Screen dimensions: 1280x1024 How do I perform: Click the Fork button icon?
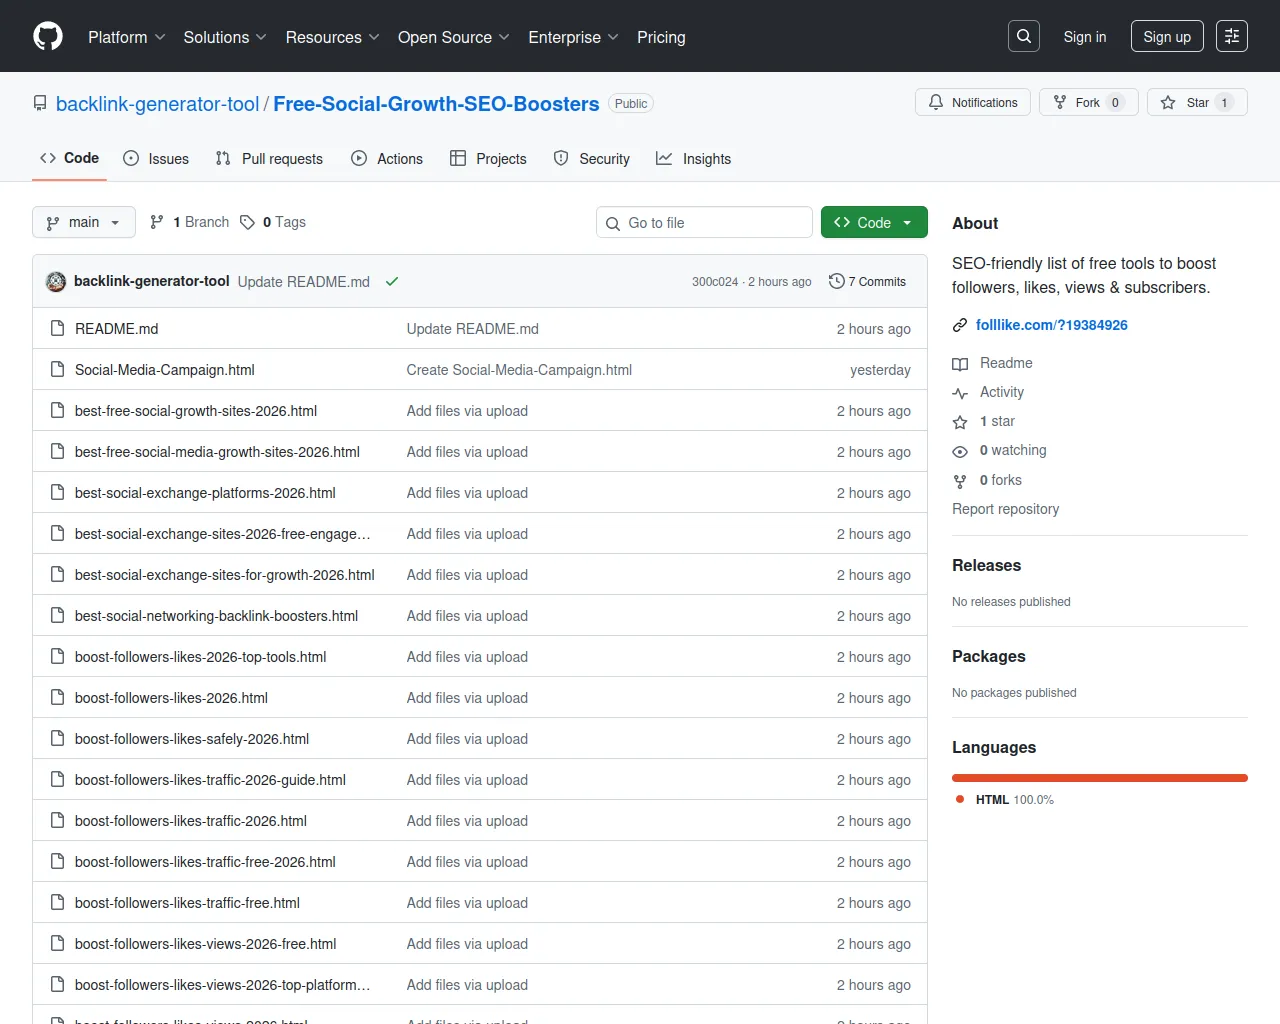pyautogui.click(x=1061, y=103)
